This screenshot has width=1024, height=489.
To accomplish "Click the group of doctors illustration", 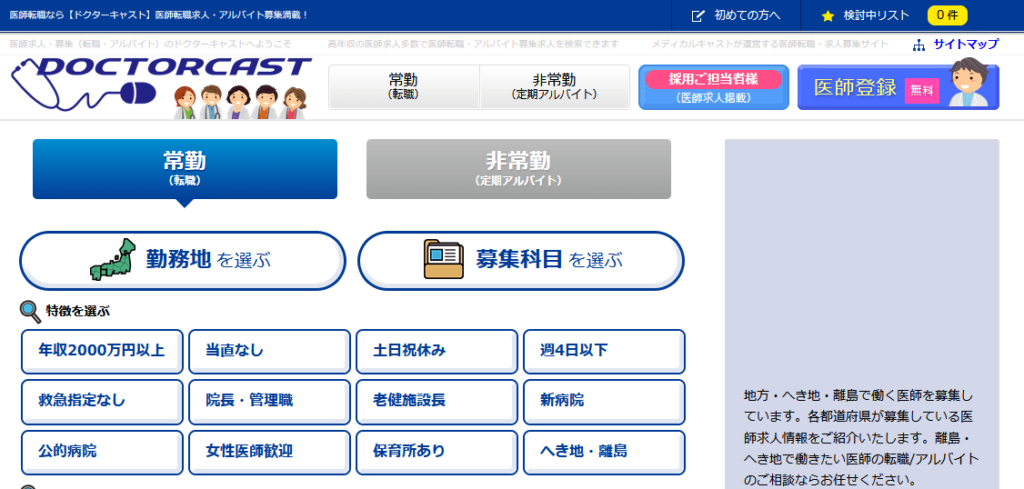I will pos(241,101).
